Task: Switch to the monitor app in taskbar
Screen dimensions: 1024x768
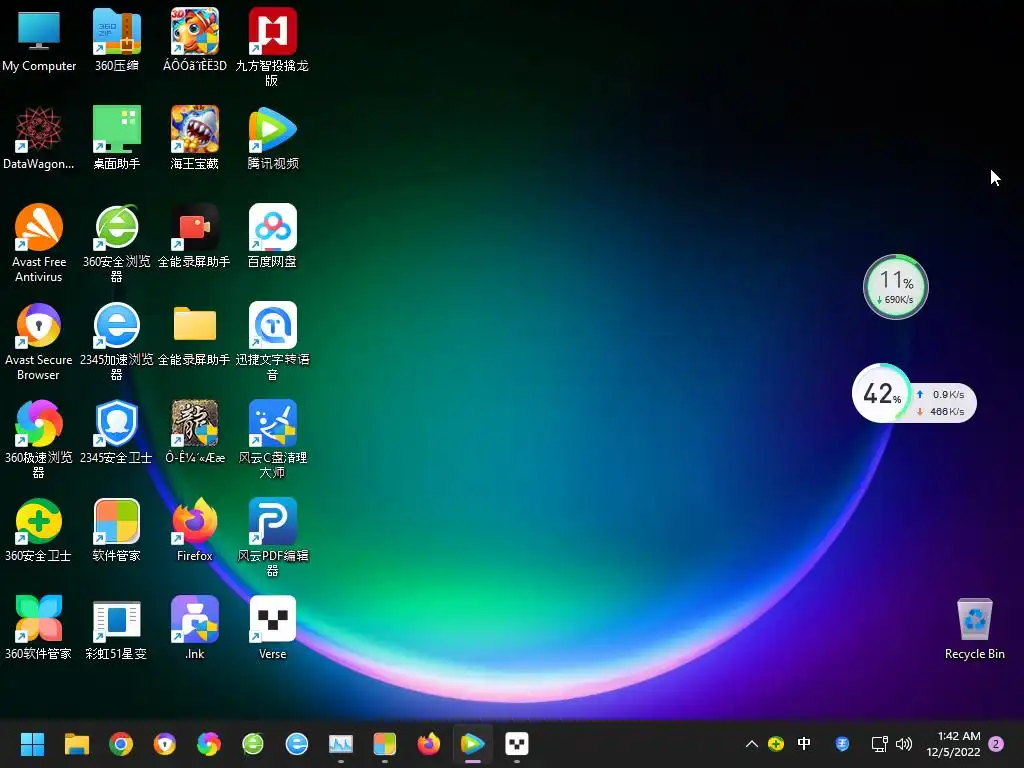Action: click(341, 744)
